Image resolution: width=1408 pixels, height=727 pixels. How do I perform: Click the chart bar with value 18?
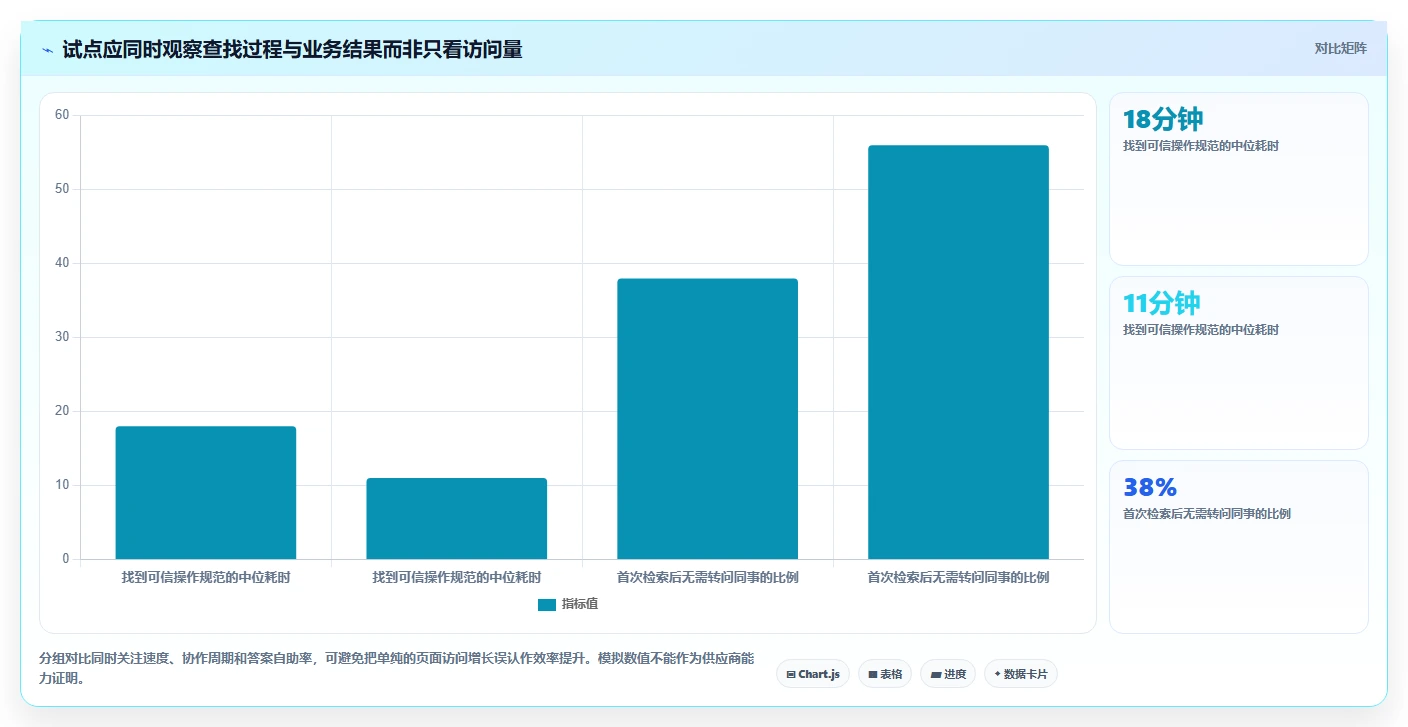(x=206, y=493)
